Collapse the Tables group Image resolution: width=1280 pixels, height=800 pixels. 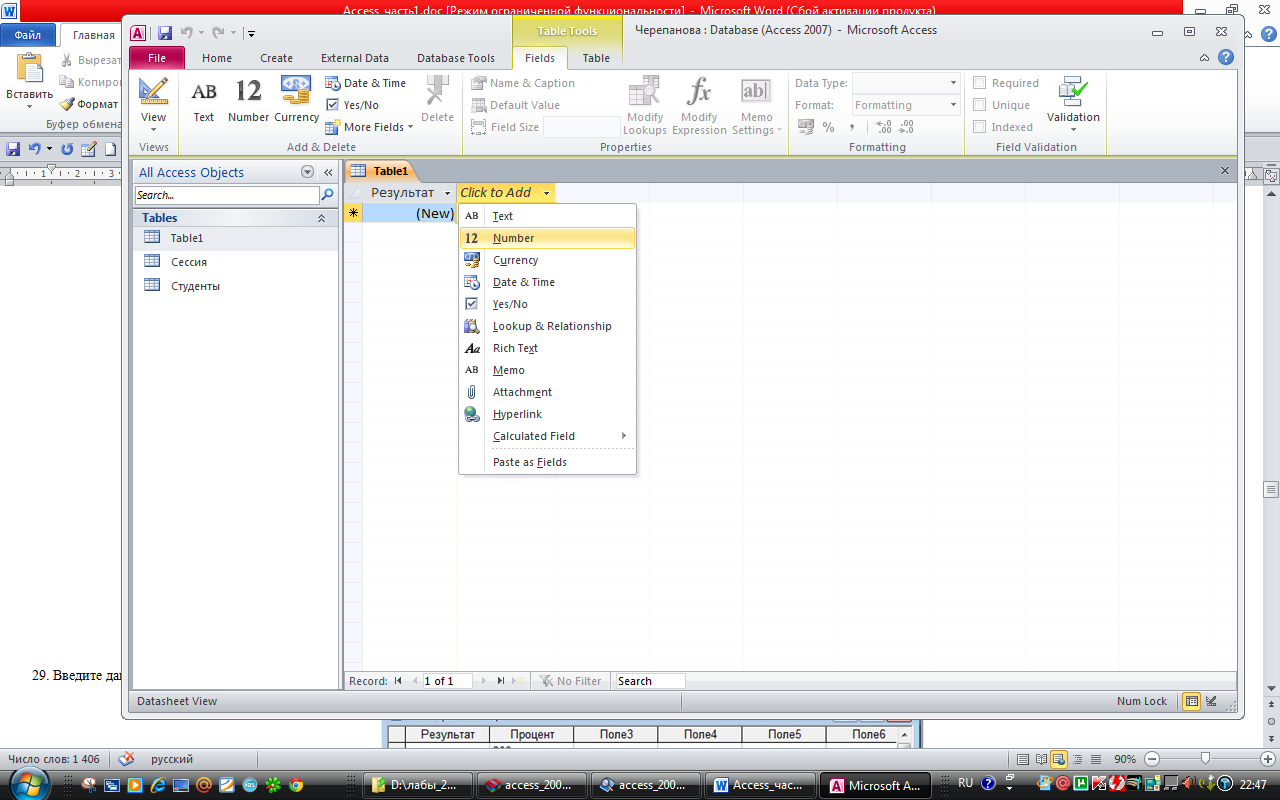[x=321, y=218]
